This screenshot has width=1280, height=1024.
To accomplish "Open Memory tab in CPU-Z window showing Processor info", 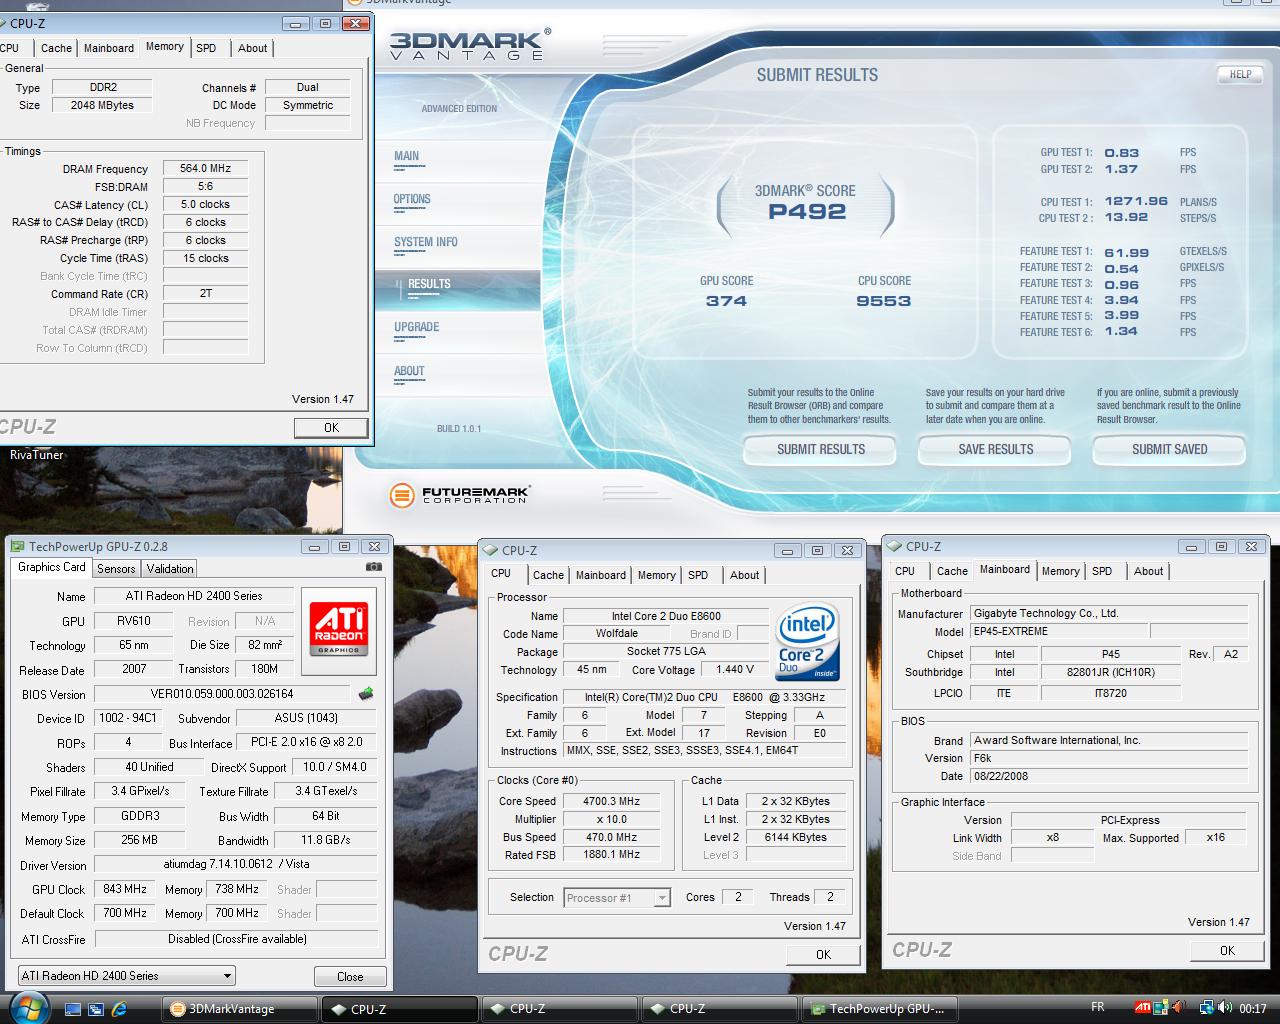I will 656,575.
